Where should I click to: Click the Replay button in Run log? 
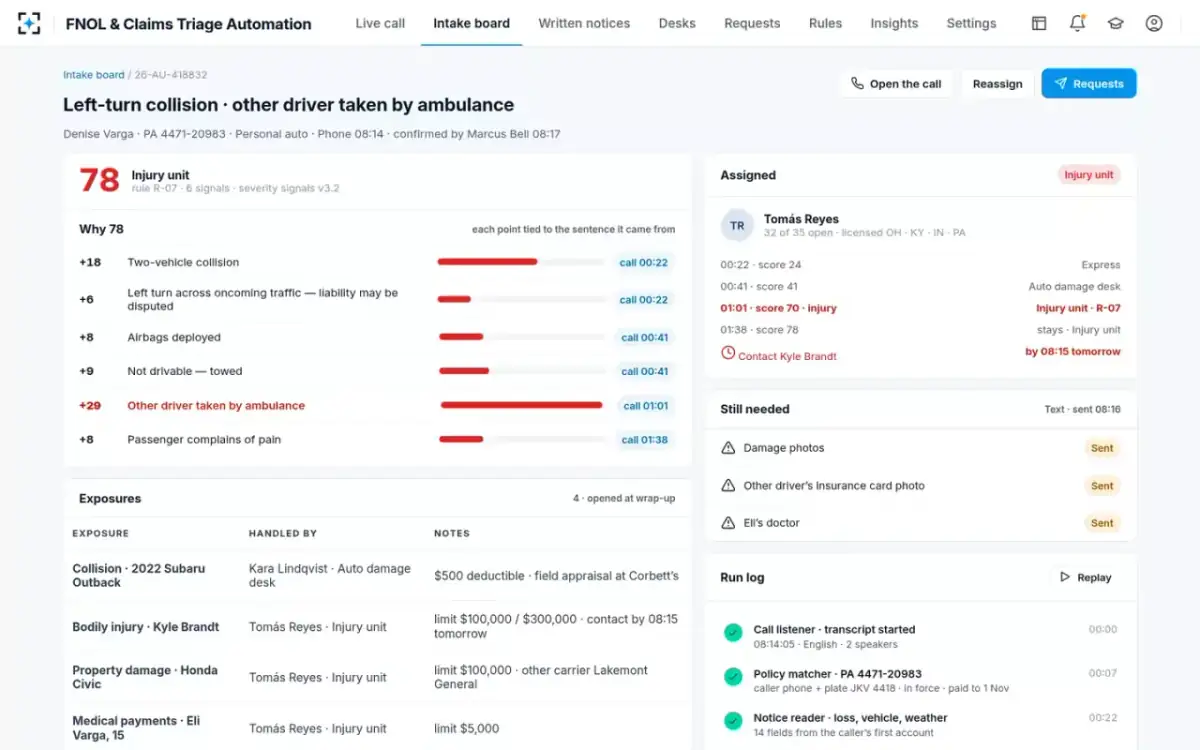pos(1085,577)
